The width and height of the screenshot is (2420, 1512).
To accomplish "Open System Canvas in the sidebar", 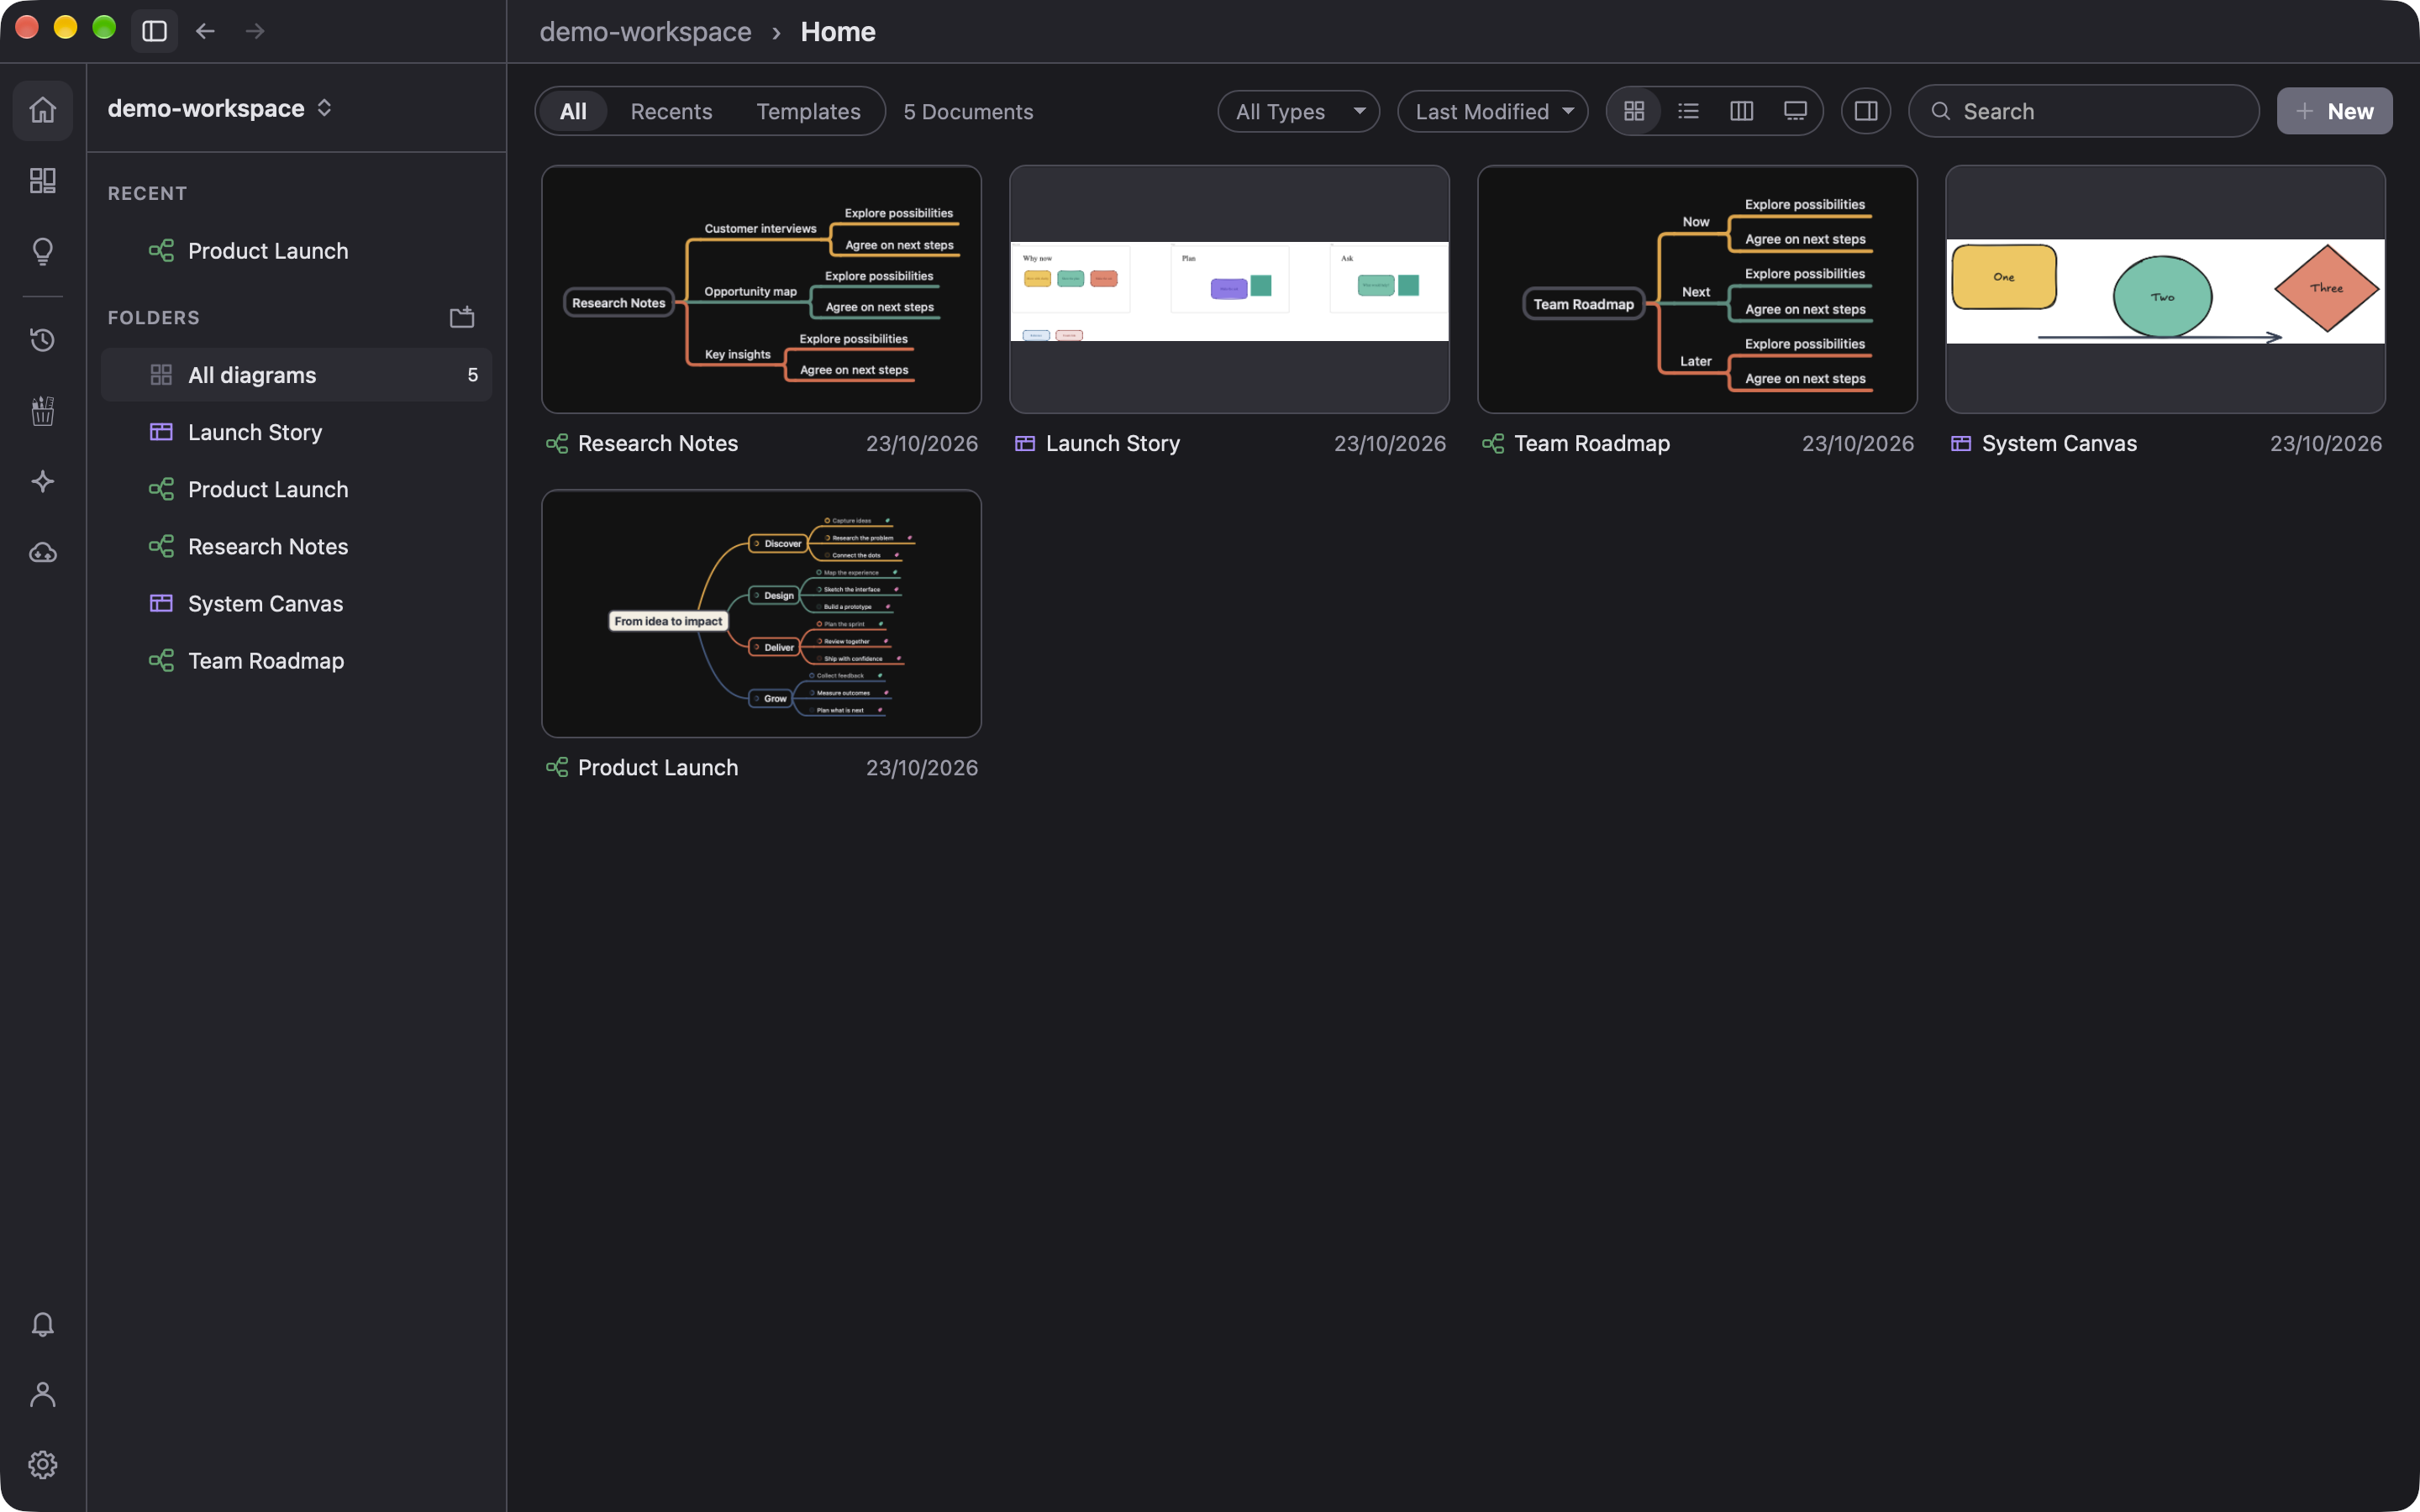I will [297, 603].
